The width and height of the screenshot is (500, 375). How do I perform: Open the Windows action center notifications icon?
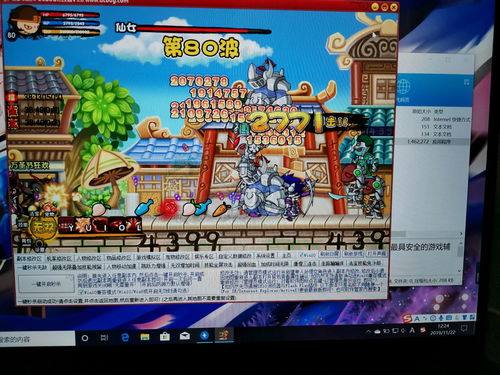tap(464, 329)
